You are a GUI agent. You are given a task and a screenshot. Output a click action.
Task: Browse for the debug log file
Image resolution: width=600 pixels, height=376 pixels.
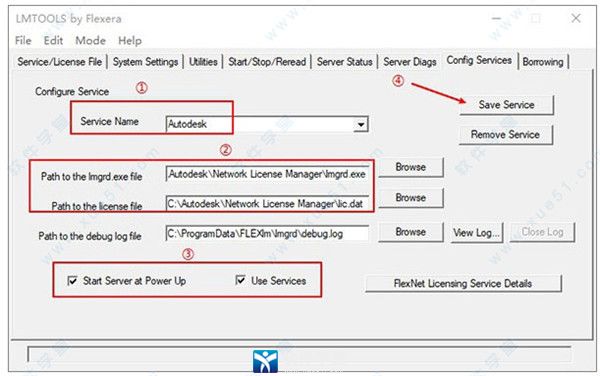click(411, 232)
